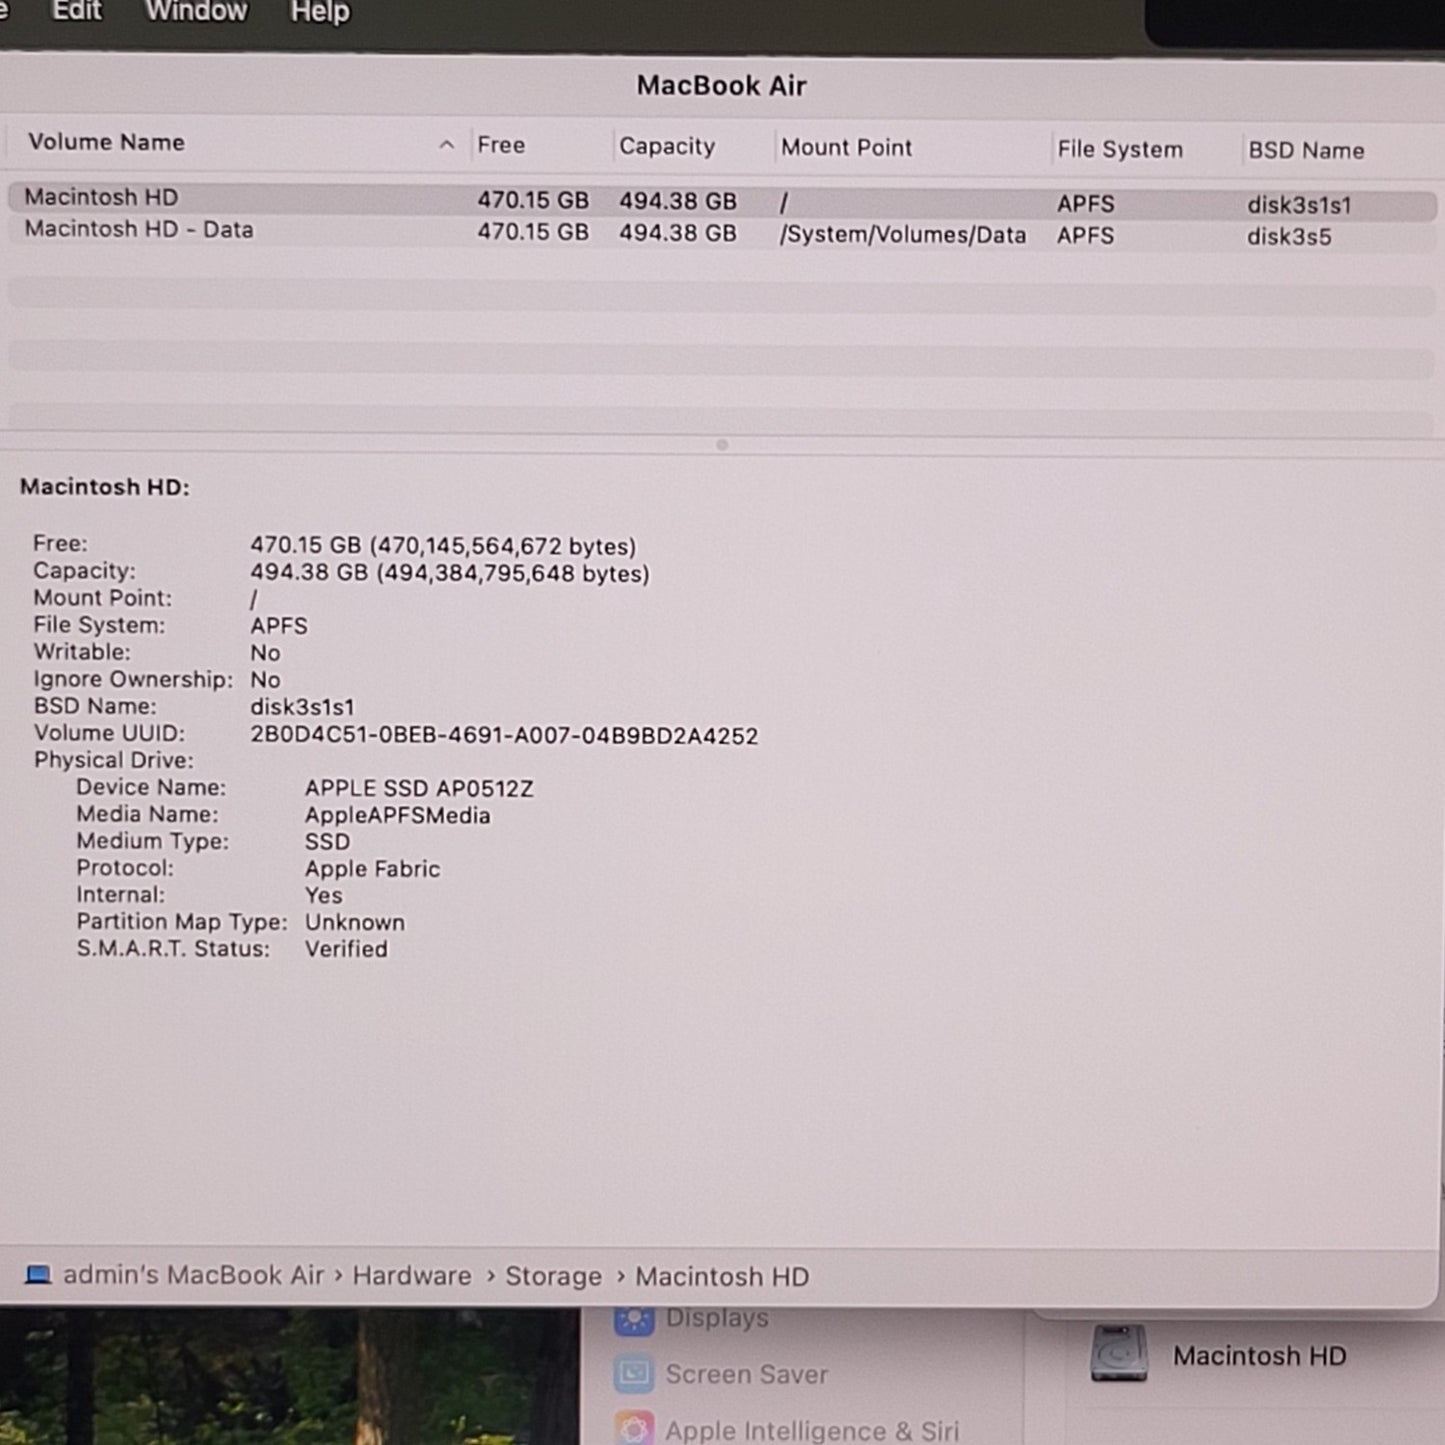1445x1445 pixels.
Task: Go to Storage in the path bar
Action: point(553,1277)
